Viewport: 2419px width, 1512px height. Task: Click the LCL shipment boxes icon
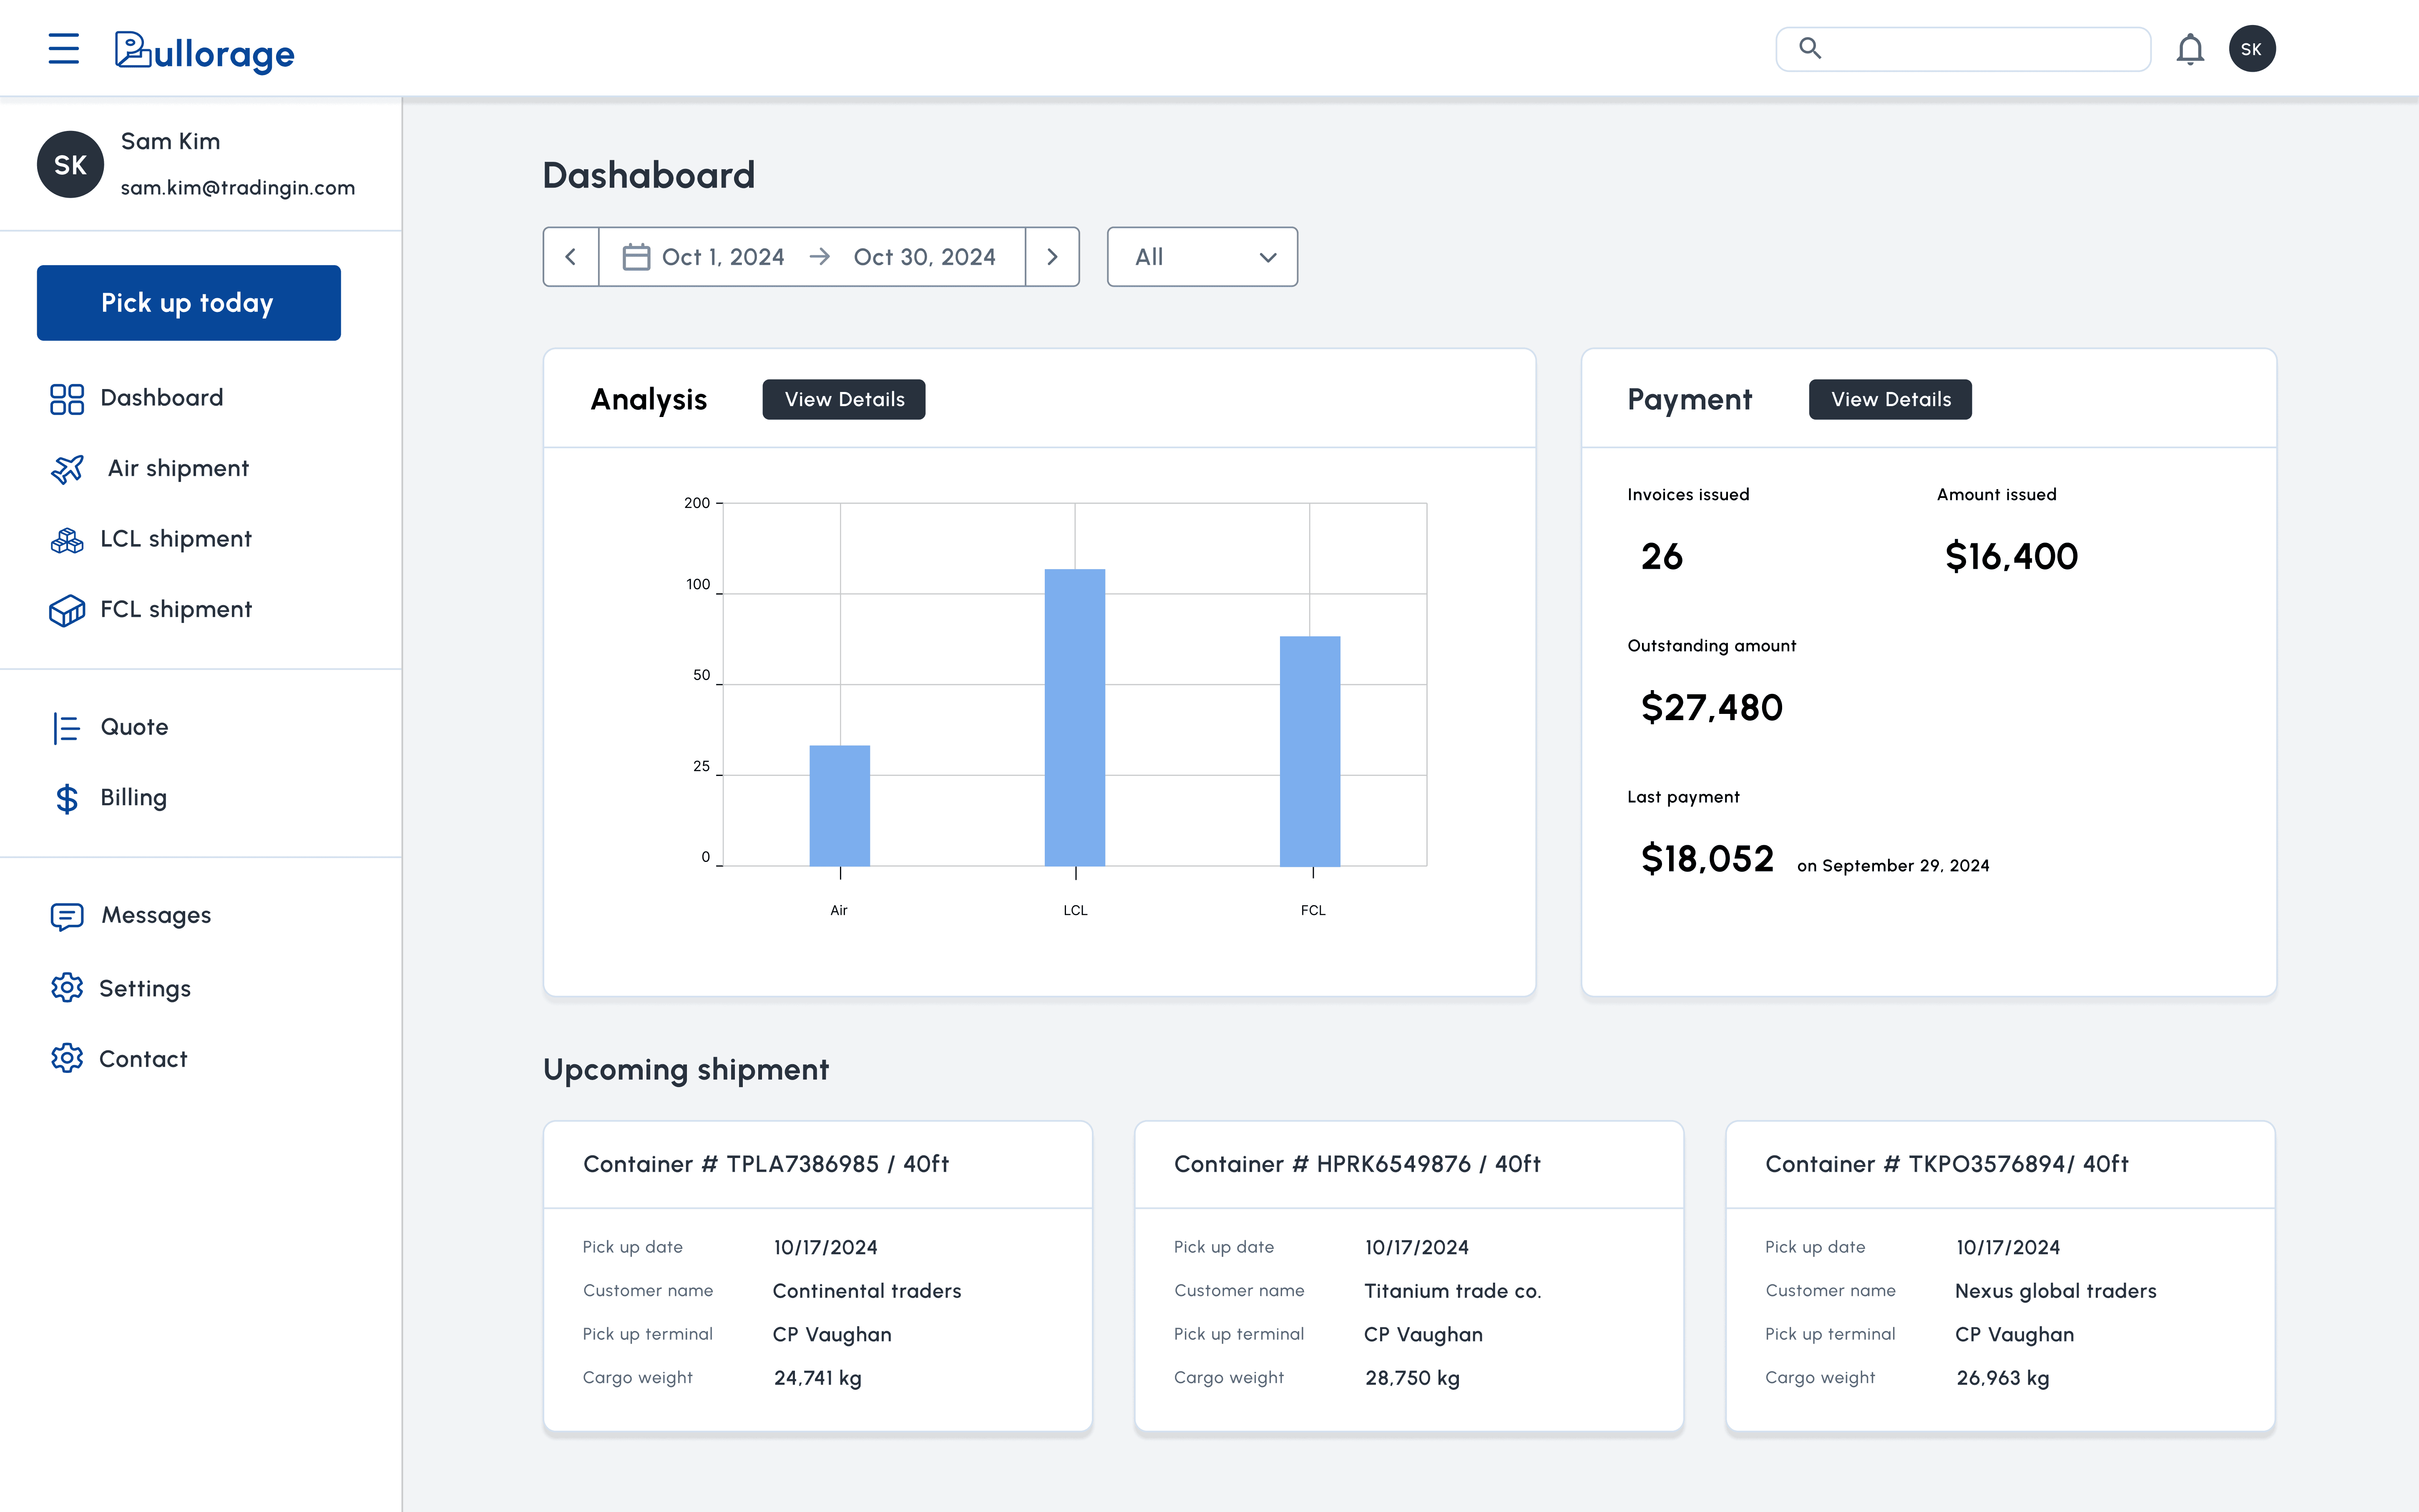(67, 540)
